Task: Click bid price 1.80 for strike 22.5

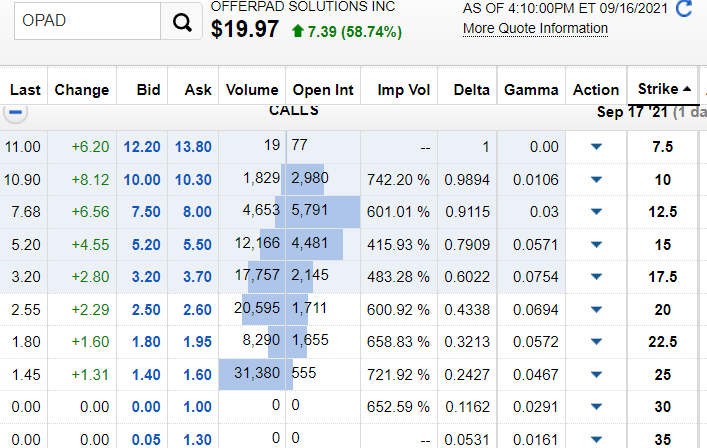Action: pos(146,342)
